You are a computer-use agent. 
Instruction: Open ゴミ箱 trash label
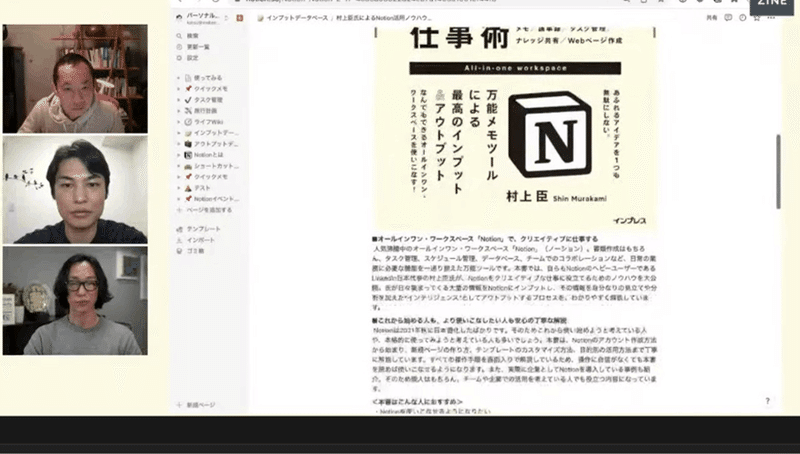pyautogui.click(x=195, y=251)
